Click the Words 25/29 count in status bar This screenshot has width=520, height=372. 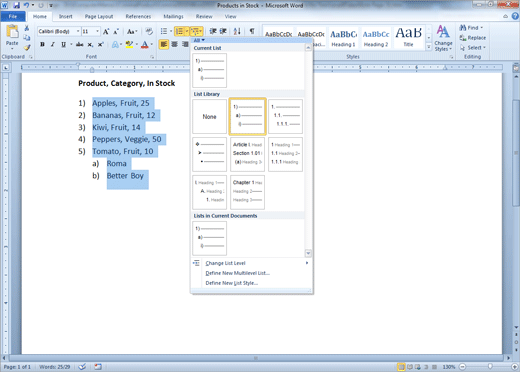(x=55, y=367)
